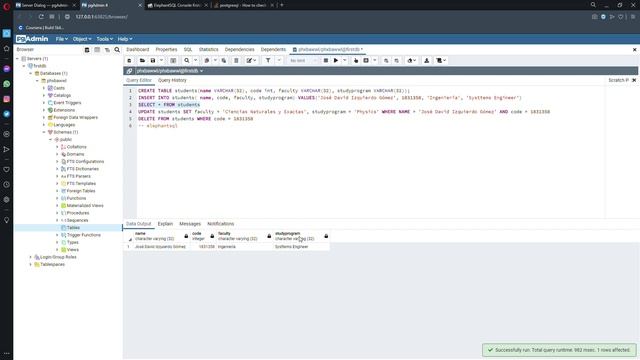The image size is (640, 360).
Task: Open the WhatsApp icon in Opera sidebar
Action: coord(7,84)
